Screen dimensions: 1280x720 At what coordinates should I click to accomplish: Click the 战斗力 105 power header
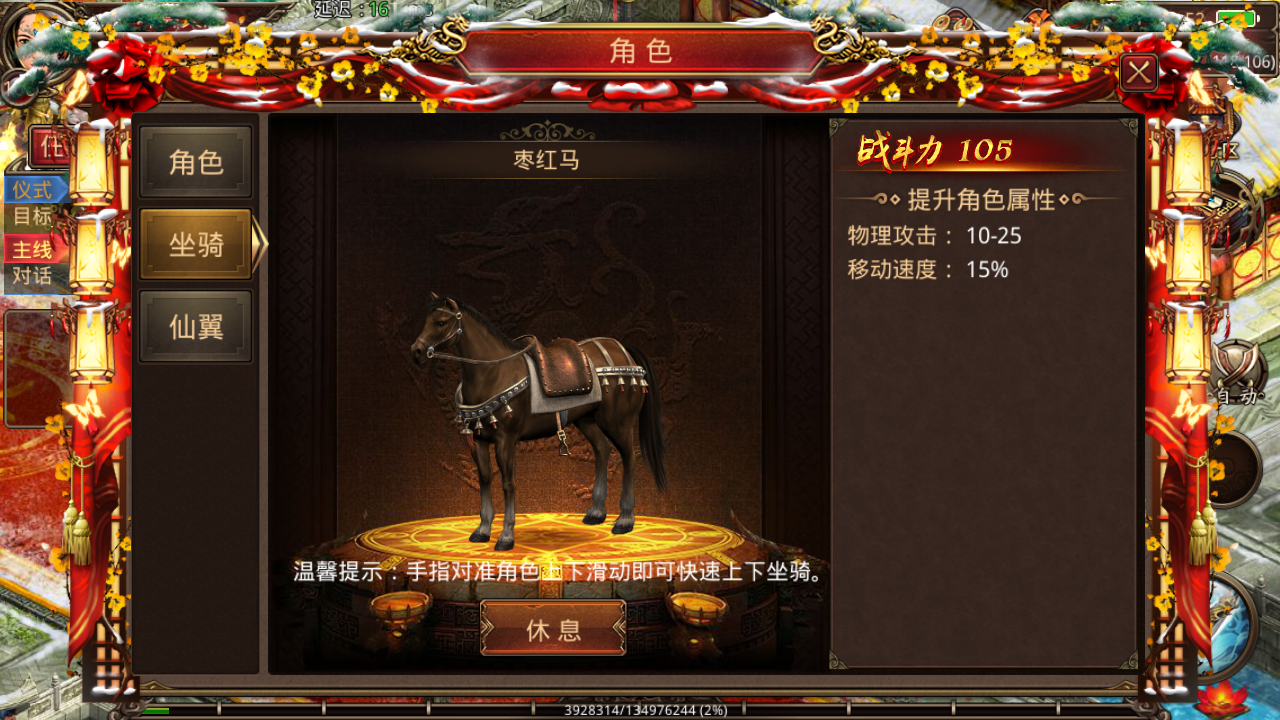click(936, 151)
